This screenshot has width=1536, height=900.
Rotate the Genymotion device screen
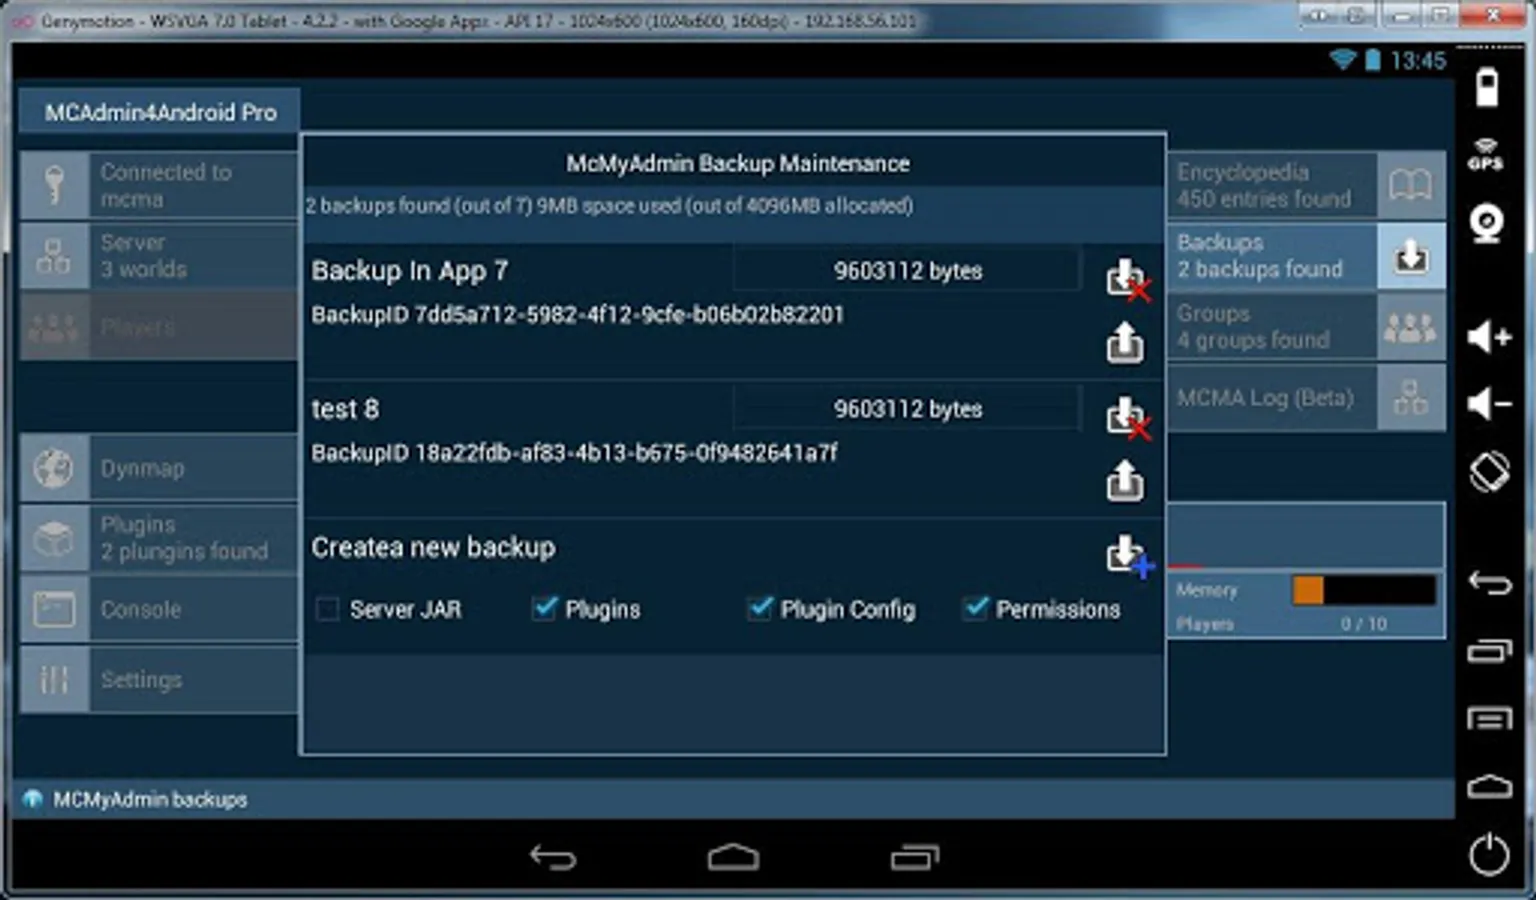click(1489, 471)
